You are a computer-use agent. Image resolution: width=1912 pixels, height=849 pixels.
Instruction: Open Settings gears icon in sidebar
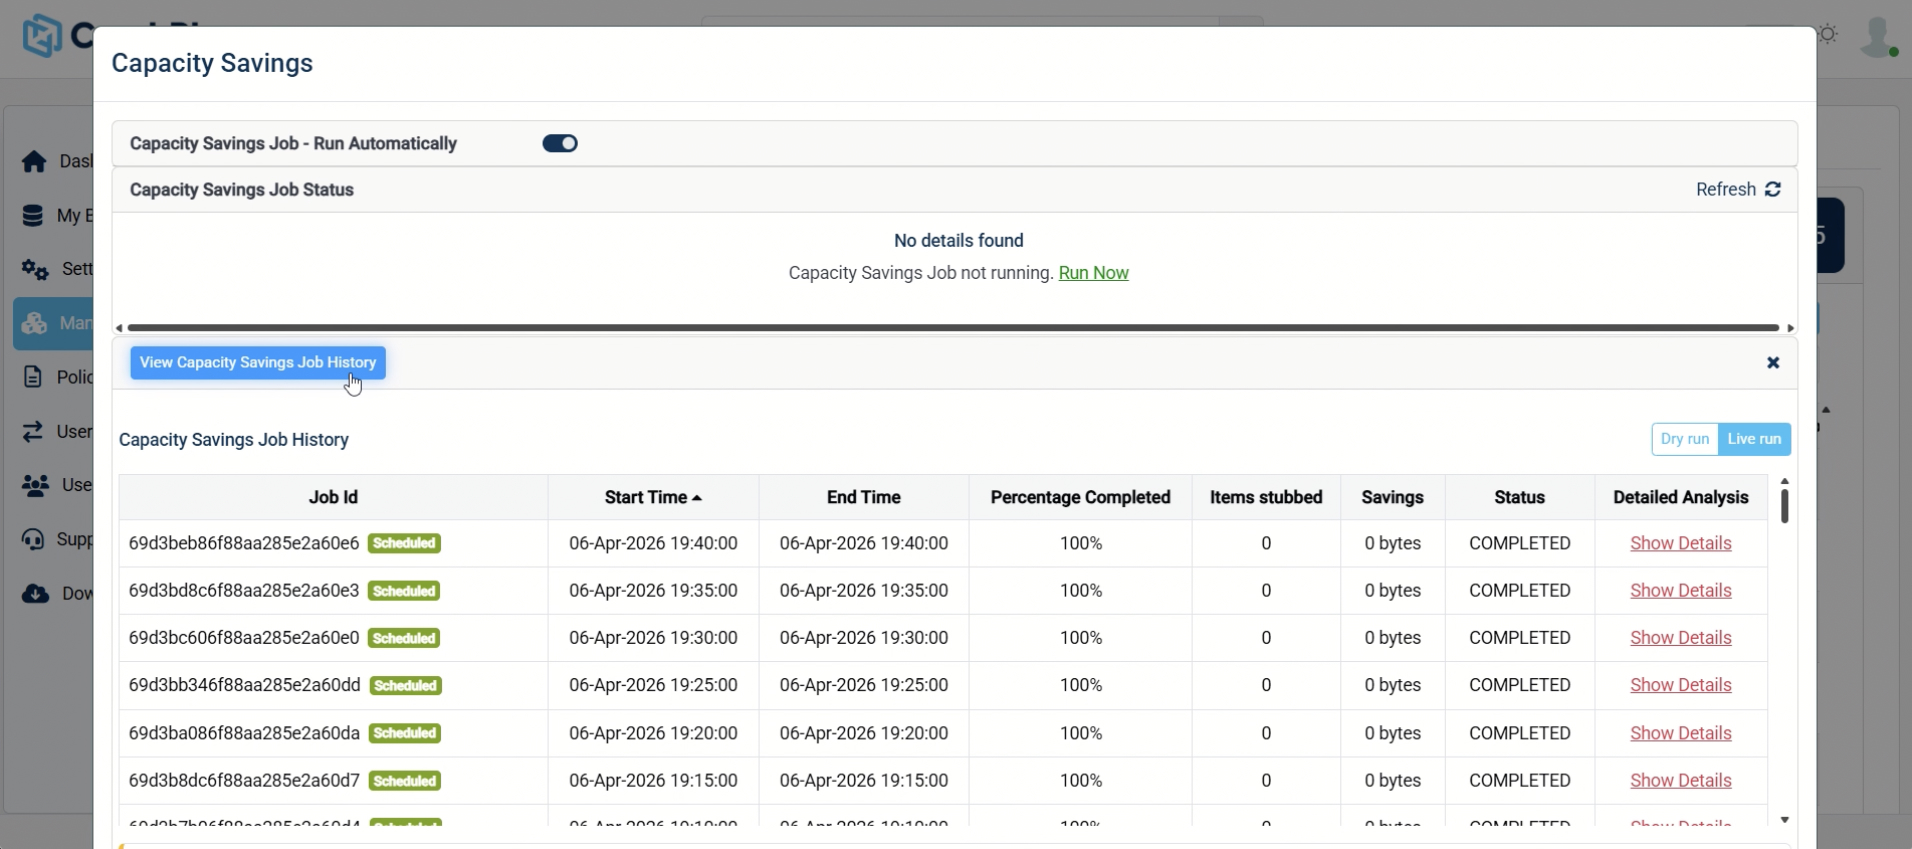point(35,269)
